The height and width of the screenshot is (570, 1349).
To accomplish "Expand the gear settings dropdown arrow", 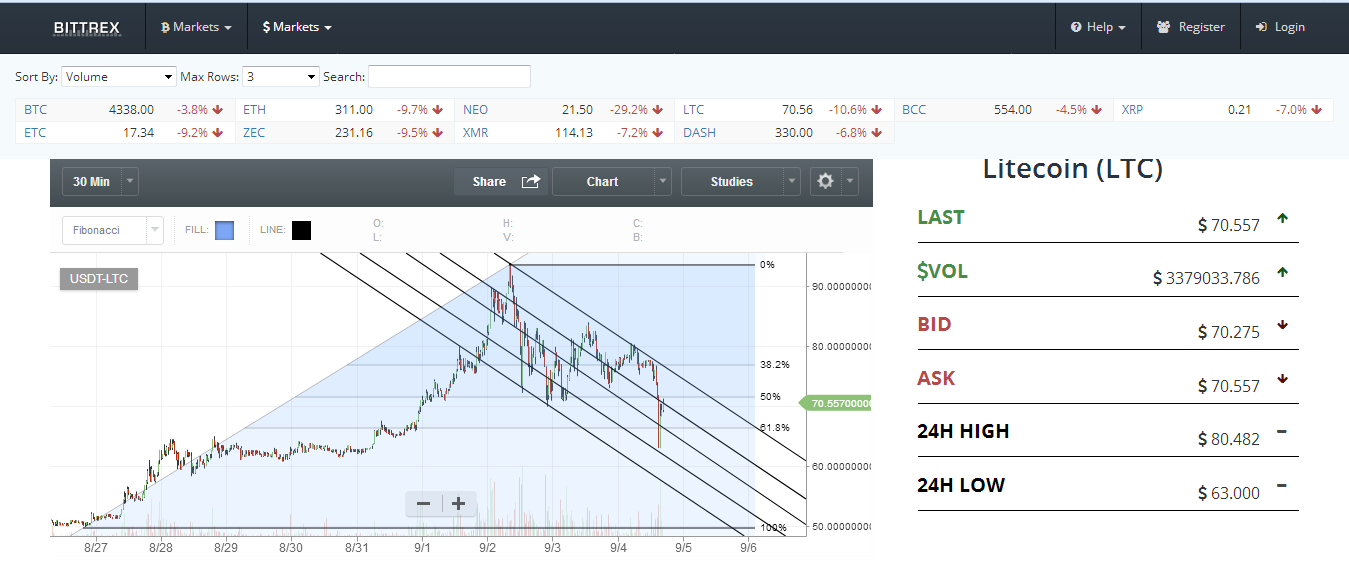I will [850, 182].
